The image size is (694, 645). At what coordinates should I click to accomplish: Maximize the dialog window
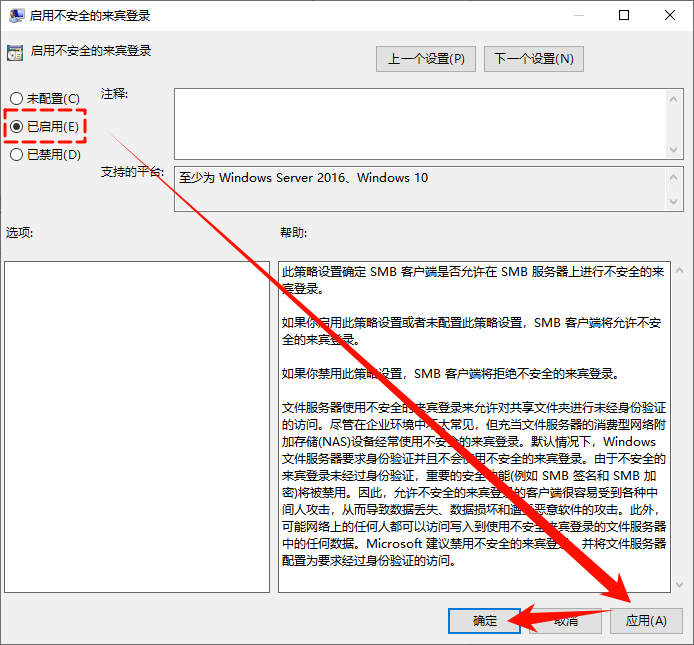pyautogui.click(x=624, y=15)
